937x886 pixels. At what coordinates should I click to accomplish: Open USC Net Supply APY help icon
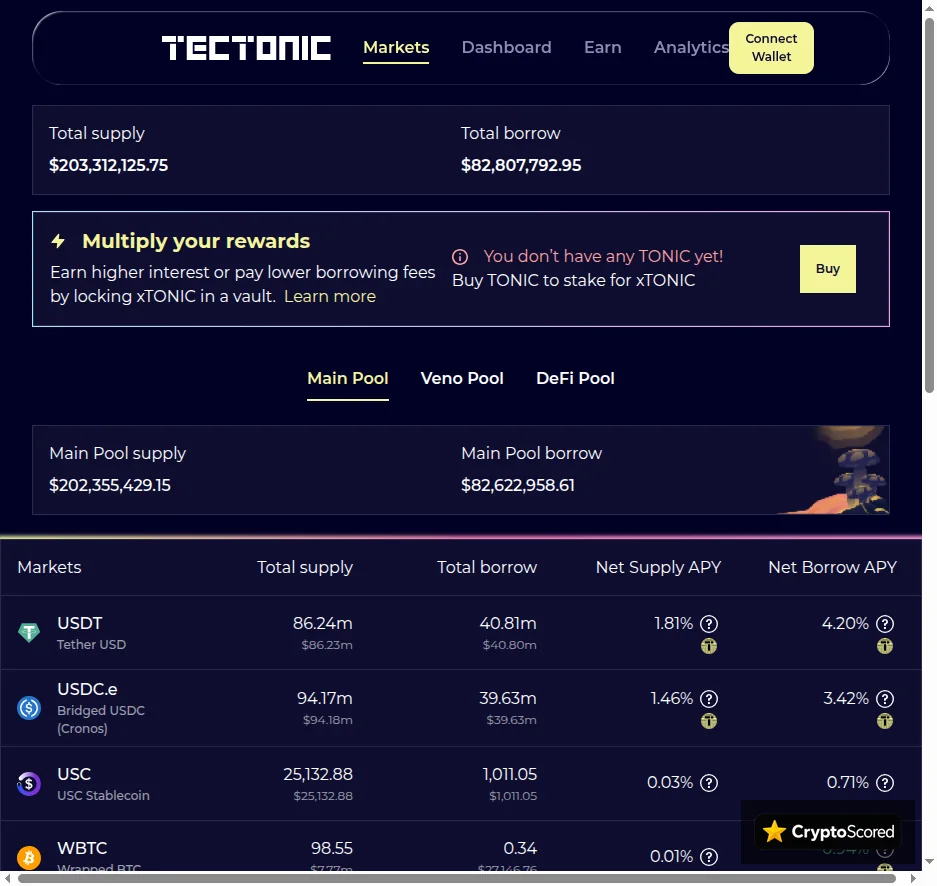point(709,783)
